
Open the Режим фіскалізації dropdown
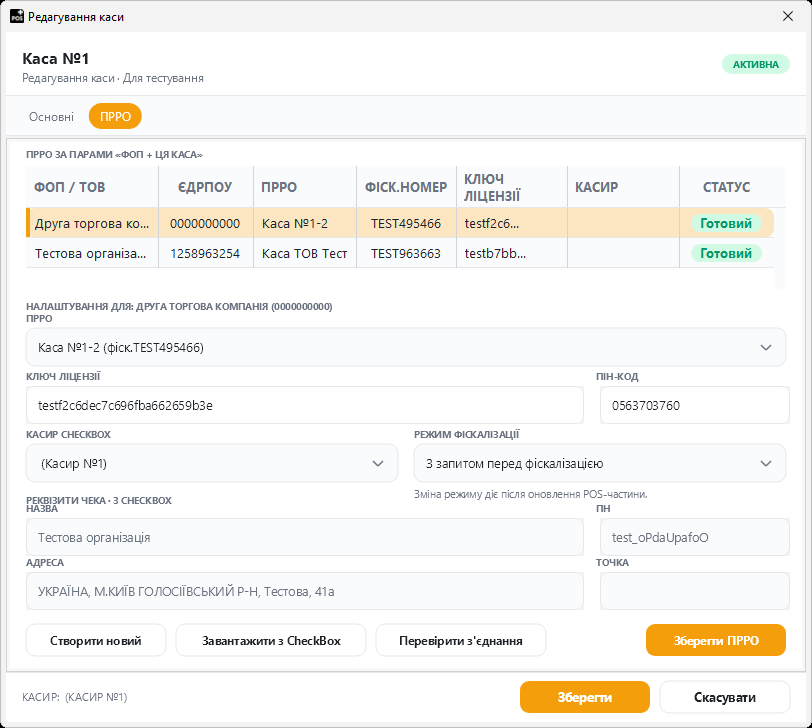(600, 463)
